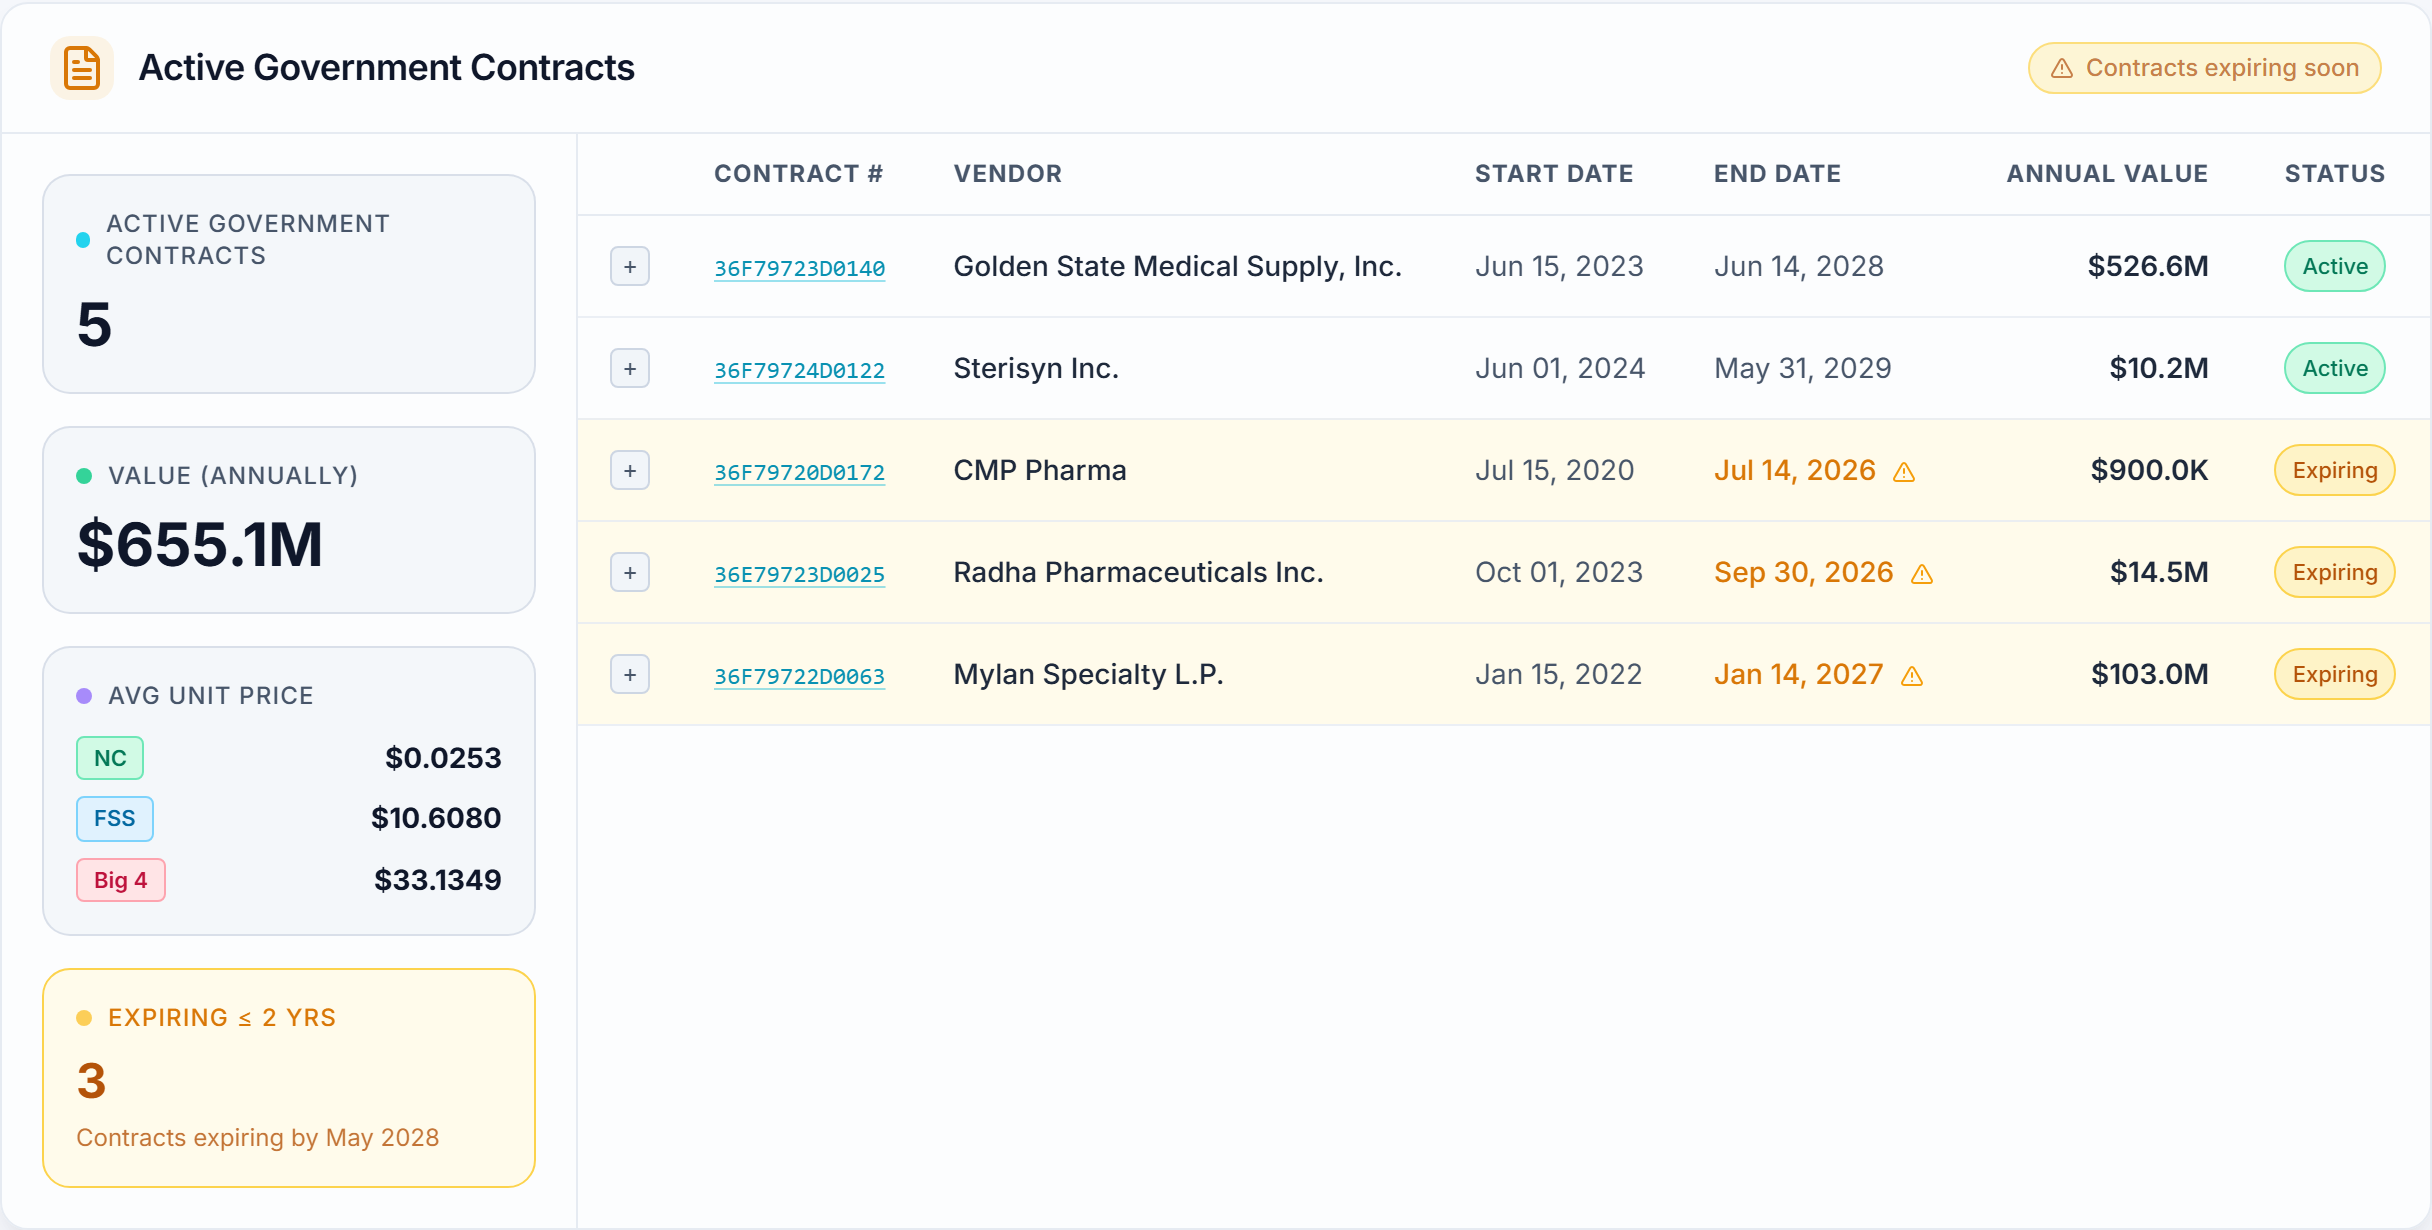Image resolution: width=2432 pixels, height=1230 pixels.
Task: Click vendor name Sterisyn Inc.
Action: pos(1036,368)
